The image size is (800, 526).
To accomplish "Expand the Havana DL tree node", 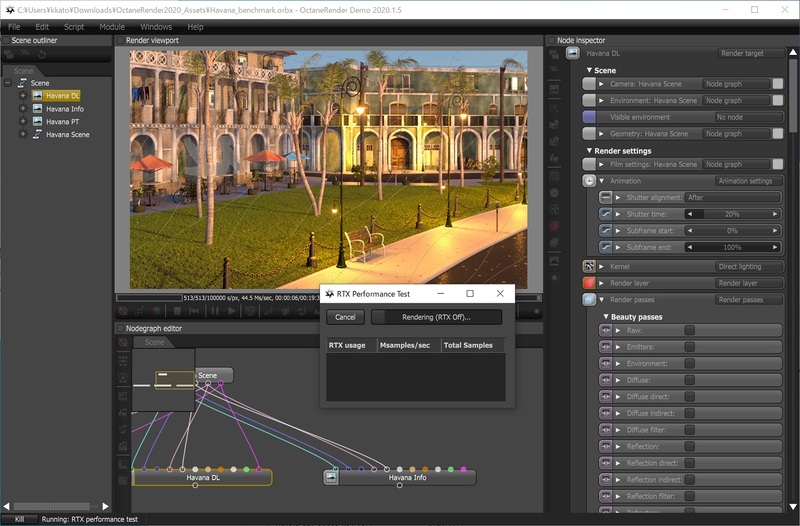I will [22, 95].
